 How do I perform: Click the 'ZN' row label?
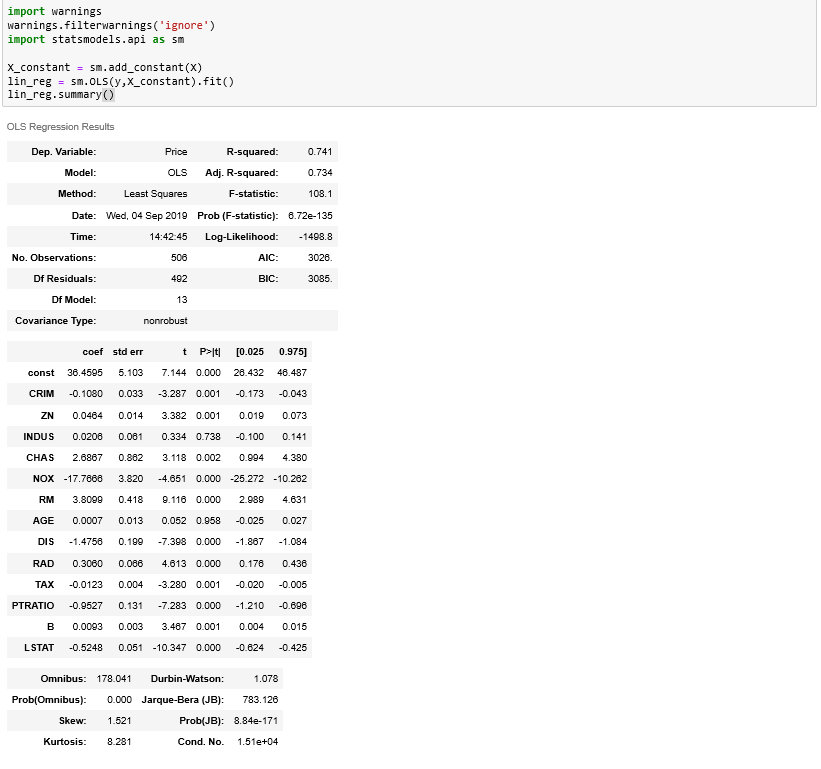point(47,416)
